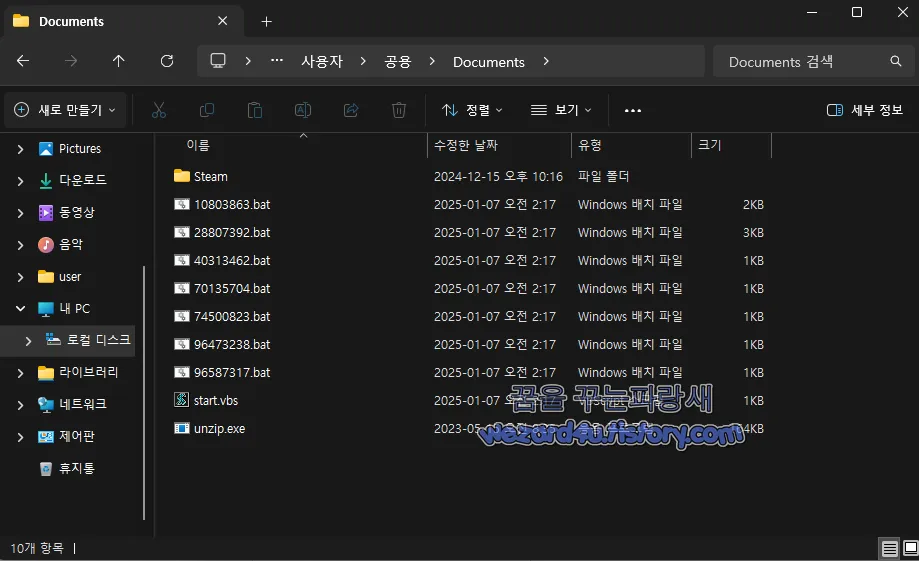Image resolution: width=919 pixels, height=561 pixels.
Task: Click the 10803863.bat file icon
Action: (182, 204)
